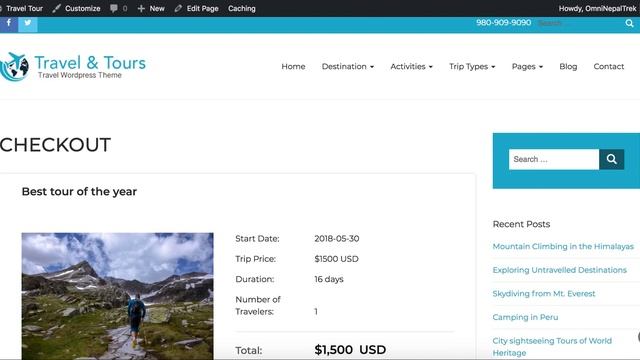This screenshot has height=360, width=640.
Task: Open Mountain Climbing in the Himalayas post
Action: pos(563,247)
